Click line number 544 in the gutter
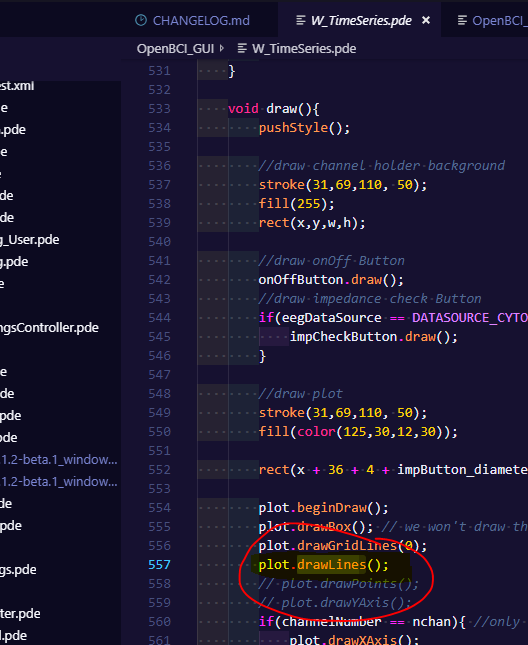The height and width of the screenshot is (645, 528). tap(159, 318)
